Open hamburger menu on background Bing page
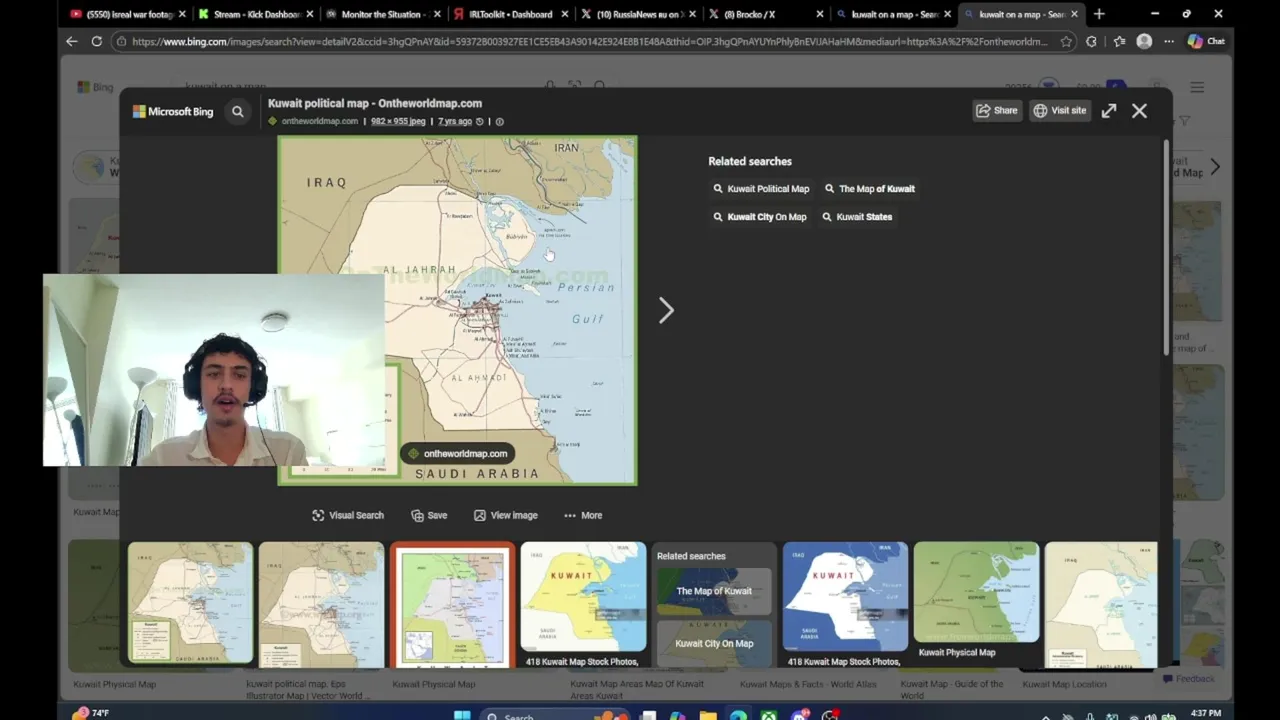 1197,88
